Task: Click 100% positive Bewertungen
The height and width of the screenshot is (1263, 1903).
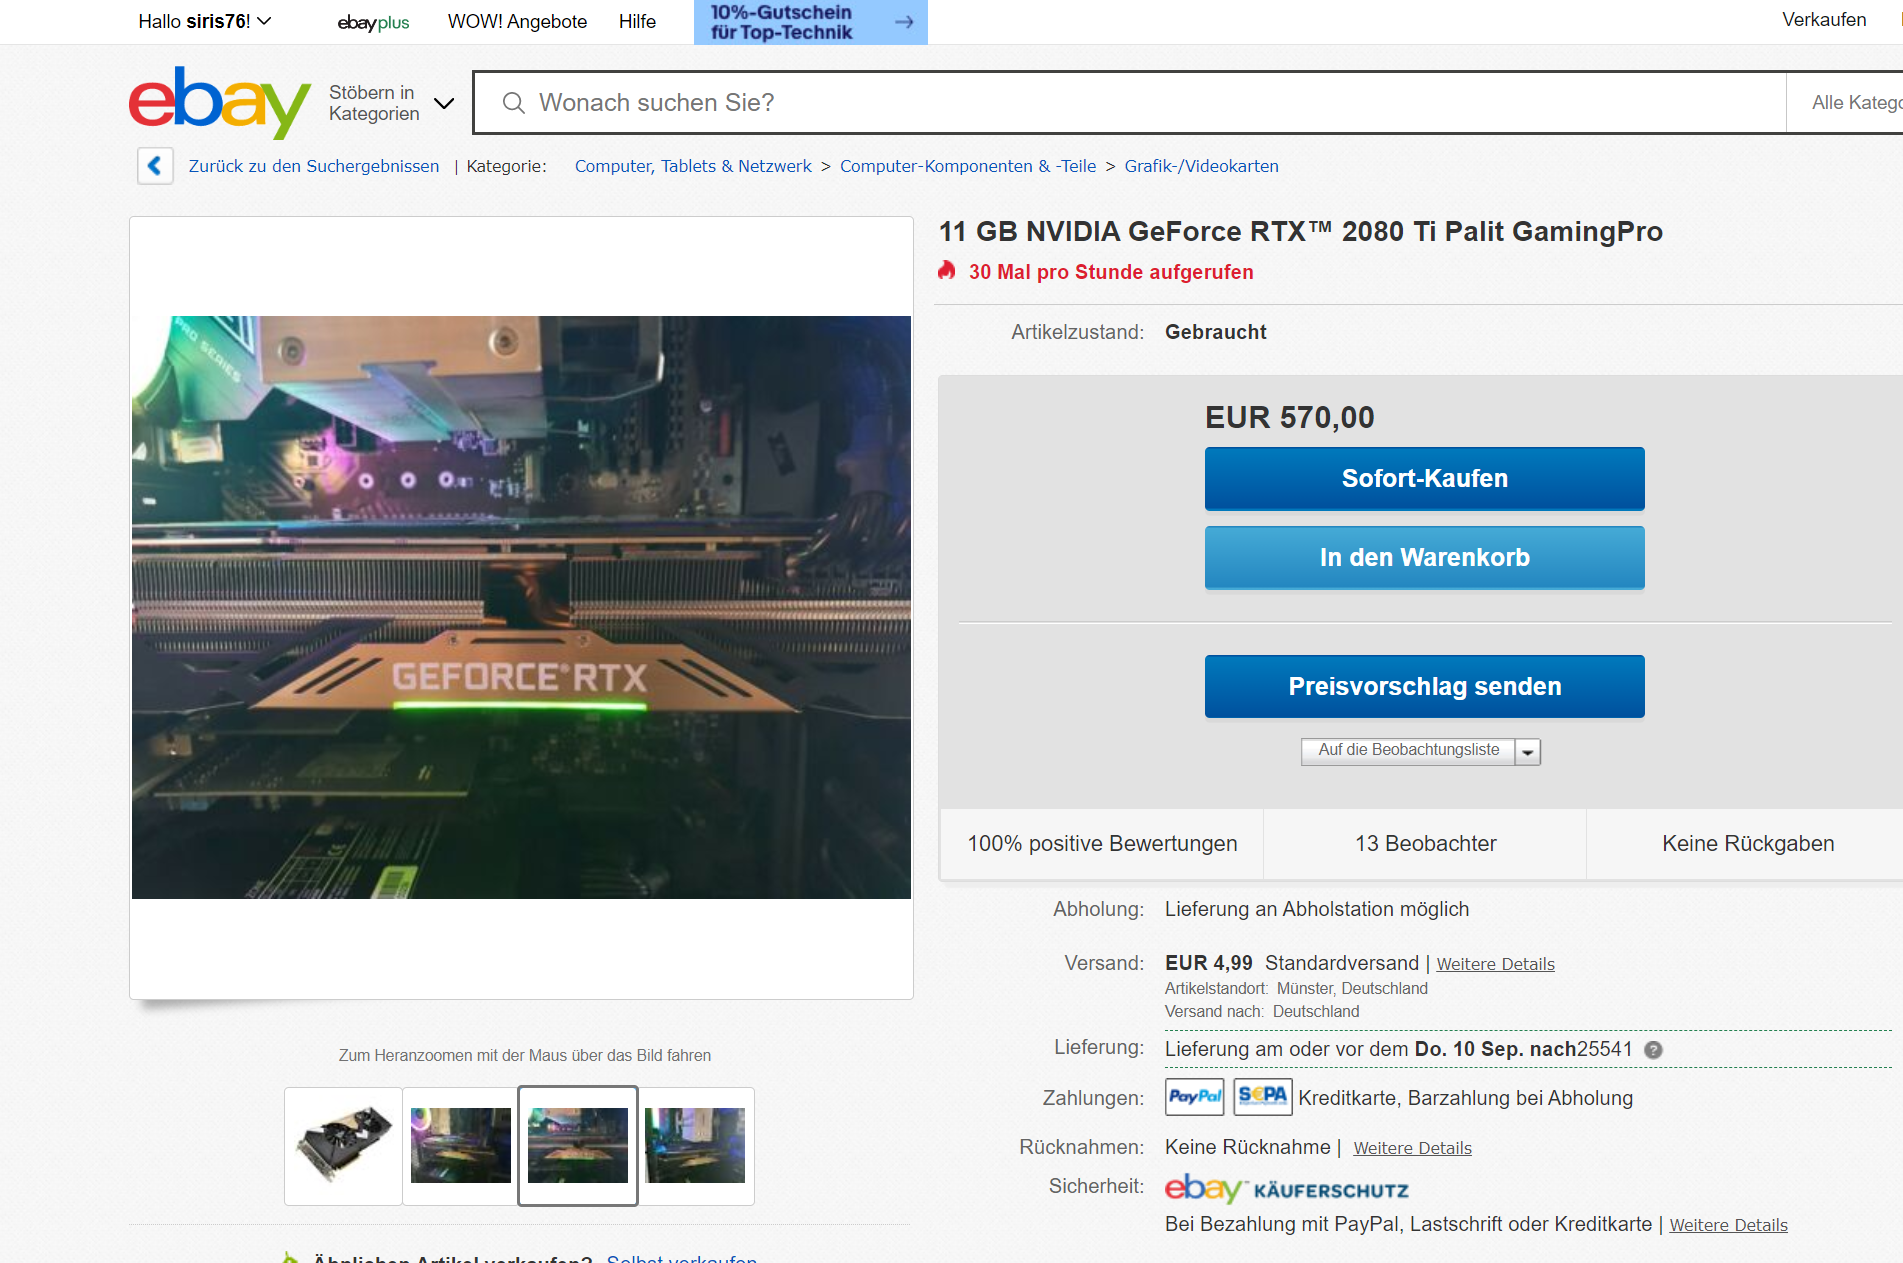Action: [1102, 844]
